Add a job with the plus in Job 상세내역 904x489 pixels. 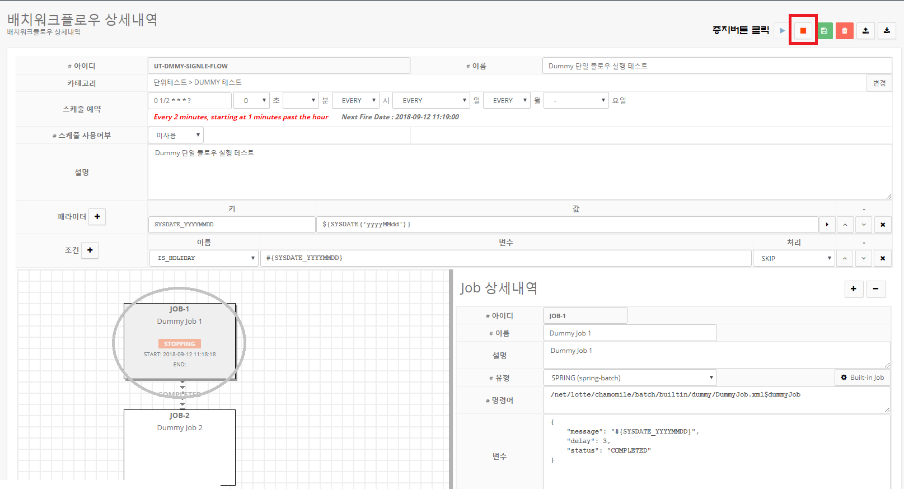[853, 289]
